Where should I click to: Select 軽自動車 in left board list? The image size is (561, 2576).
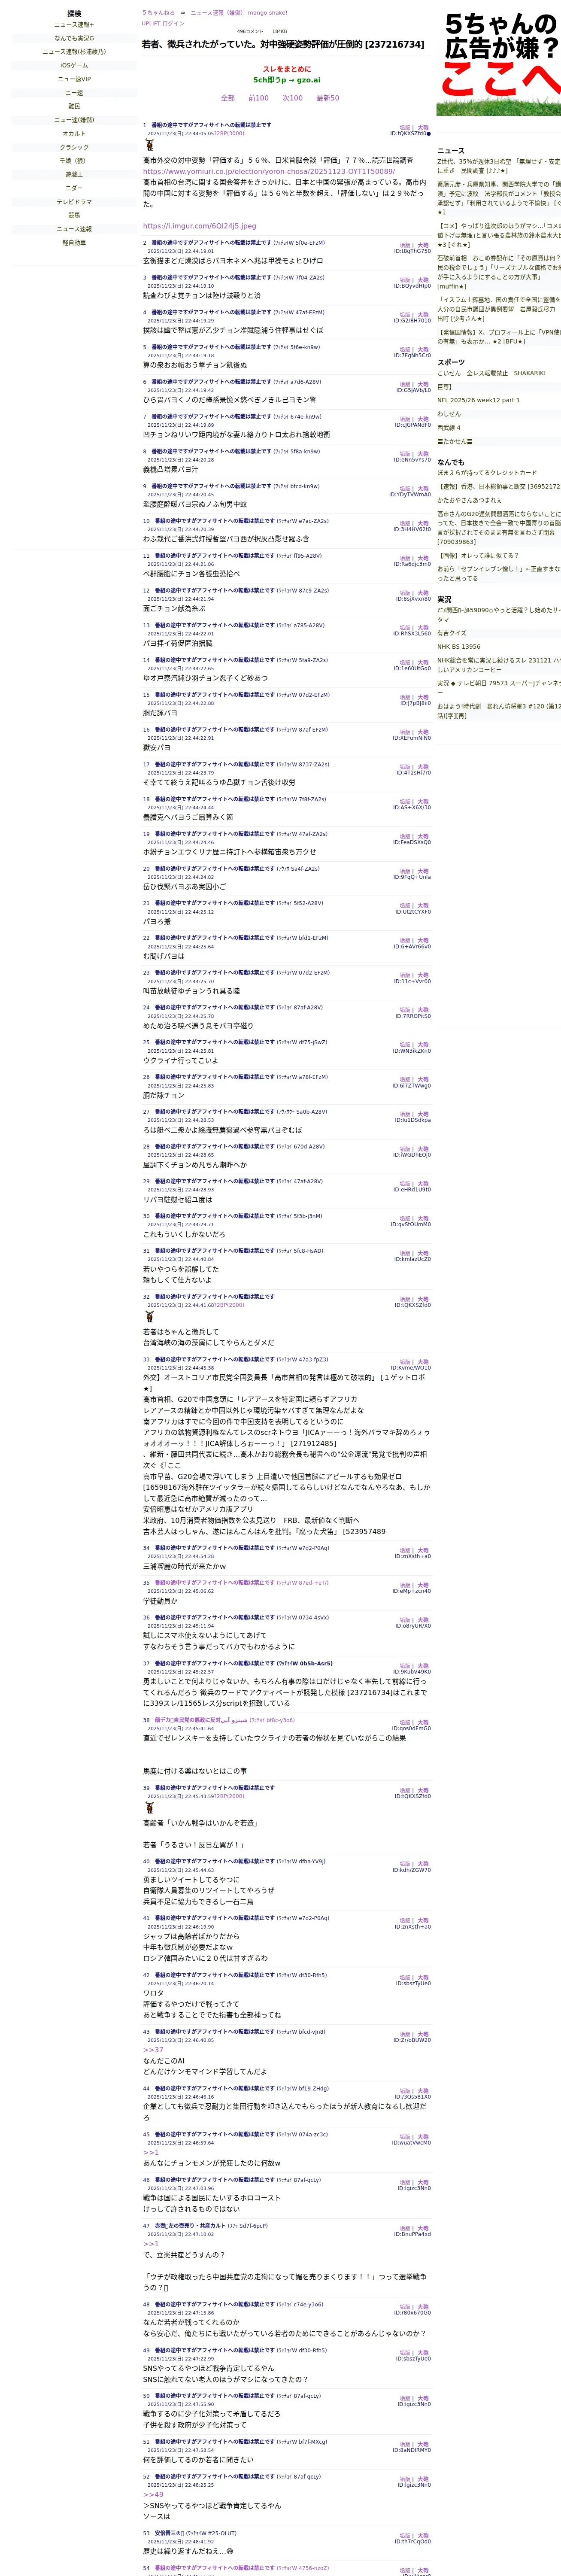click(74, 242)
